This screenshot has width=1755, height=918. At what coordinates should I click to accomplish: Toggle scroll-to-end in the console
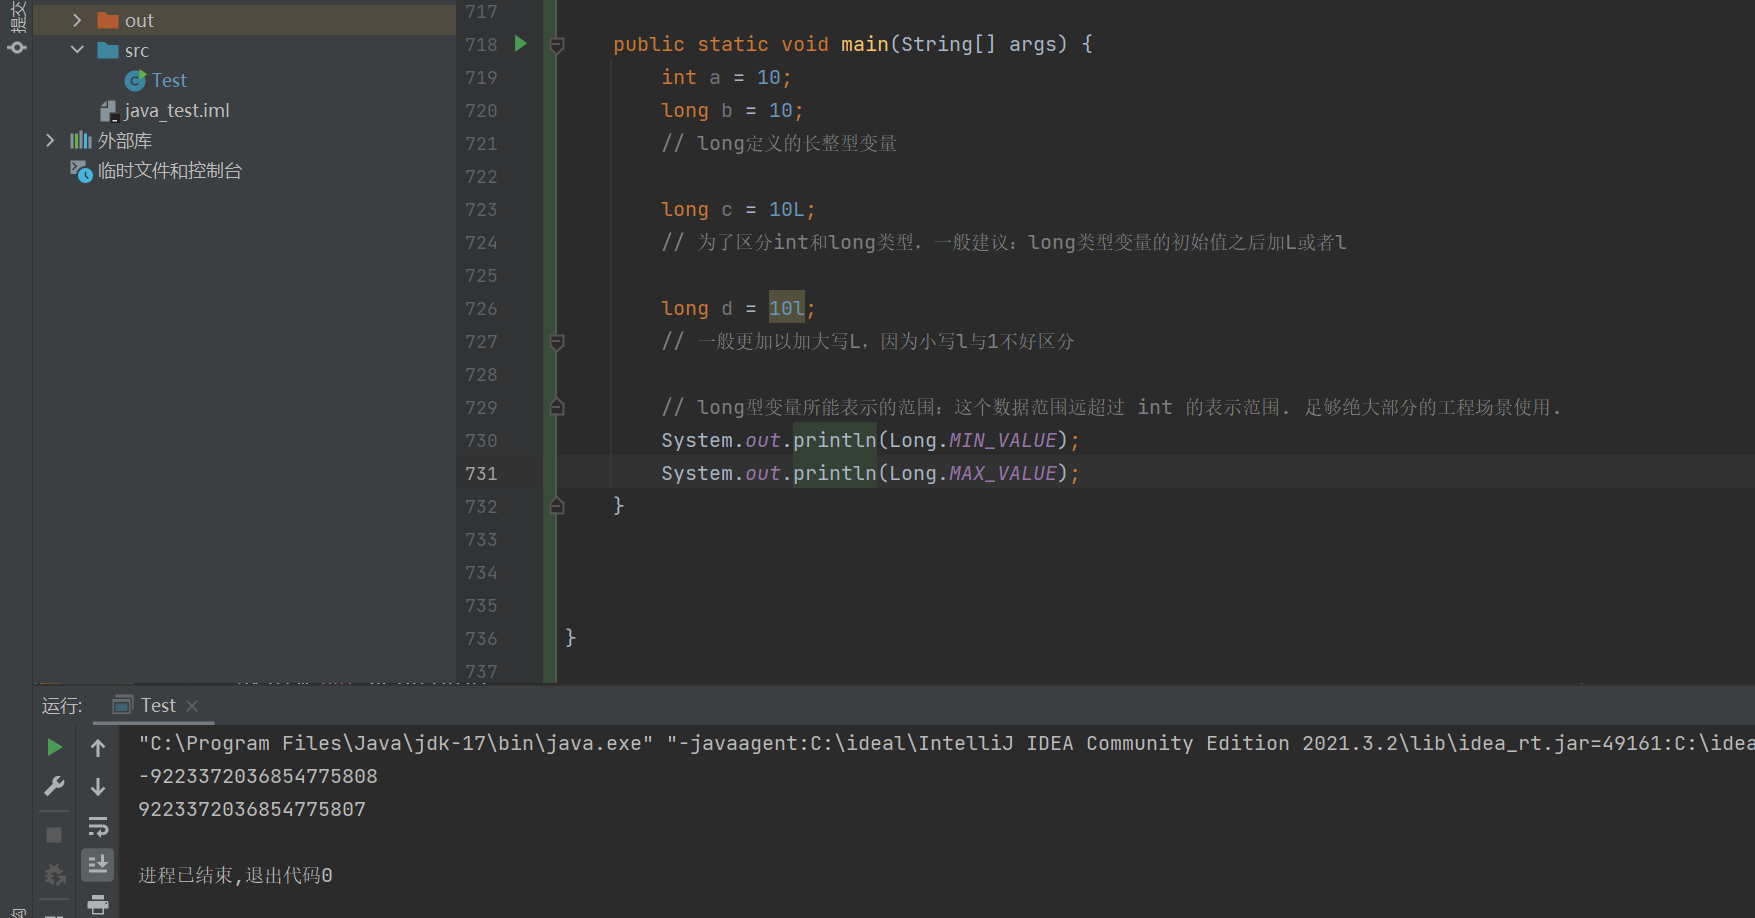[x=98, y=865]
